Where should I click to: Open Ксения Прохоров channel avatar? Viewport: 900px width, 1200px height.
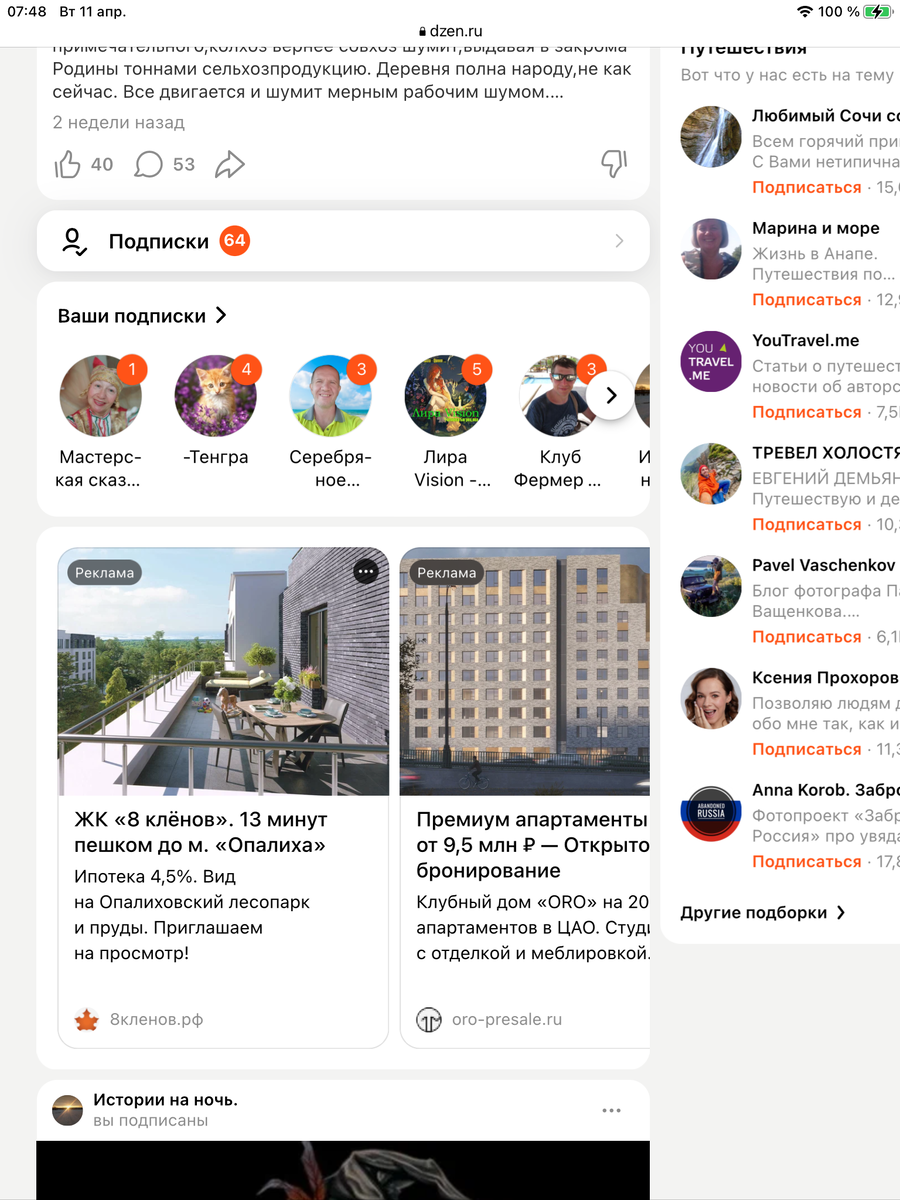(x=711, y=698)
